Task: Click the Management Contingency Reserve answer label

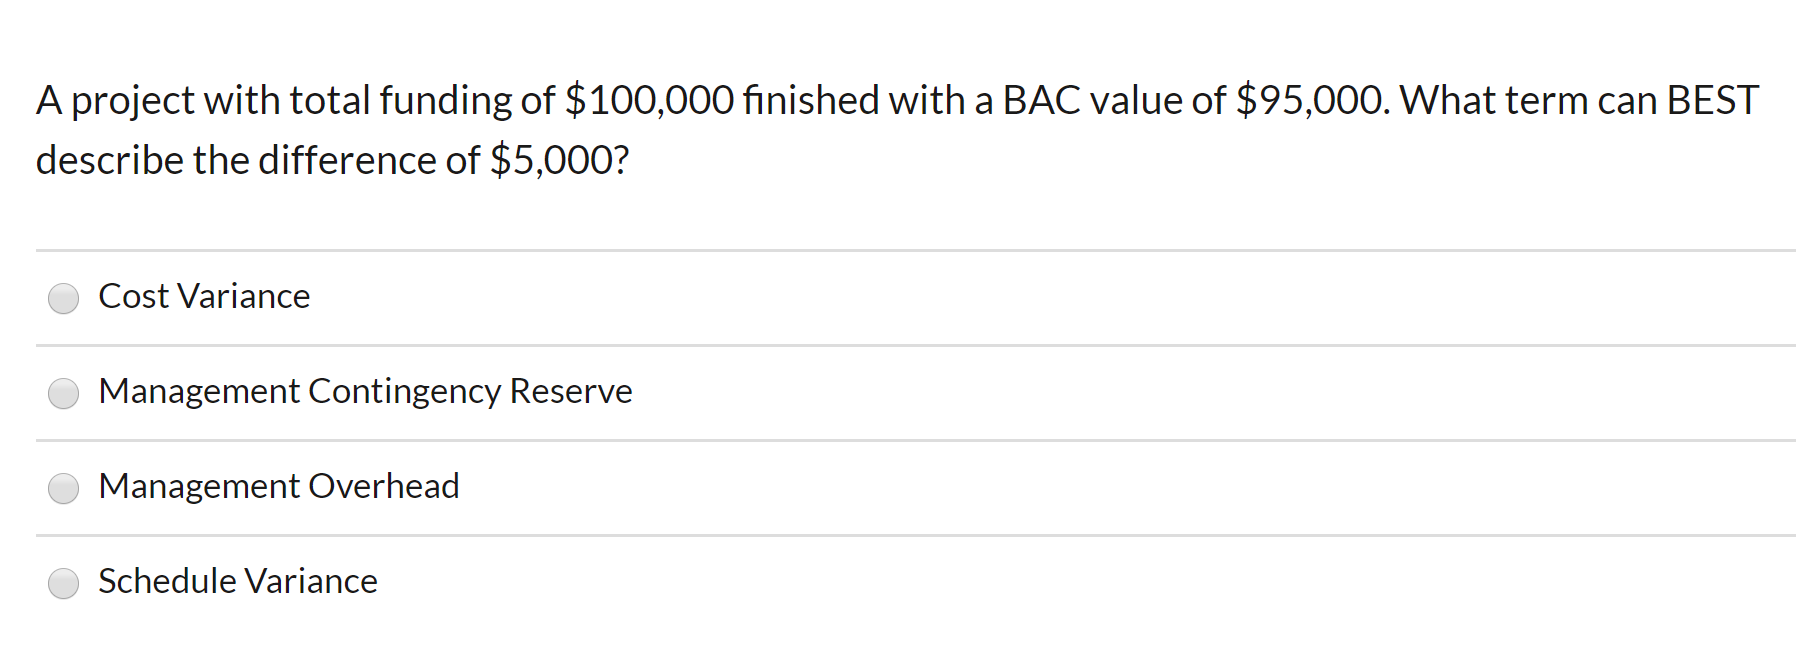Action: point(364,392)
